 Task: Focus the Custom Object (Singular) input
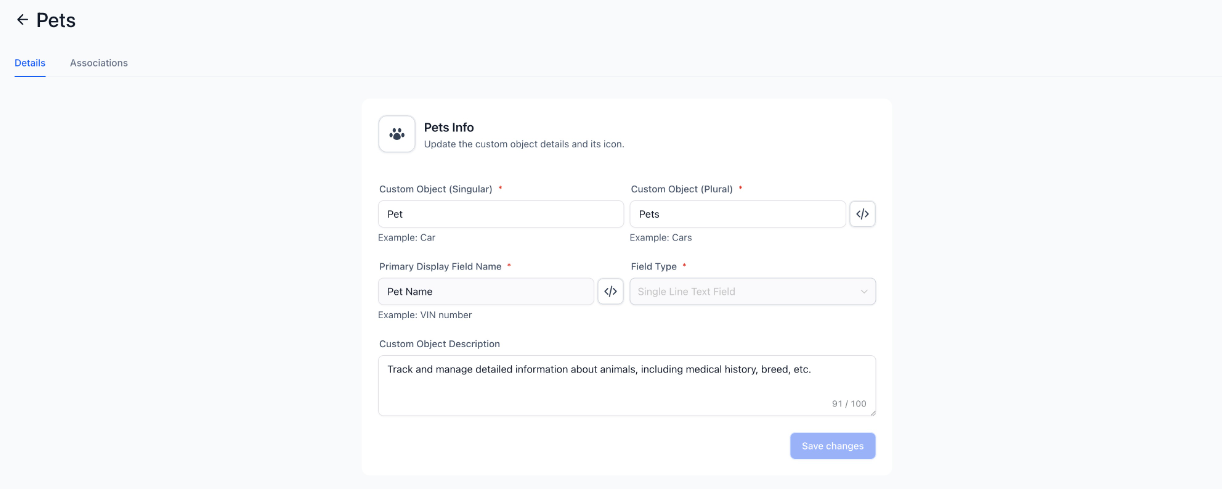[x=501, y=214]
